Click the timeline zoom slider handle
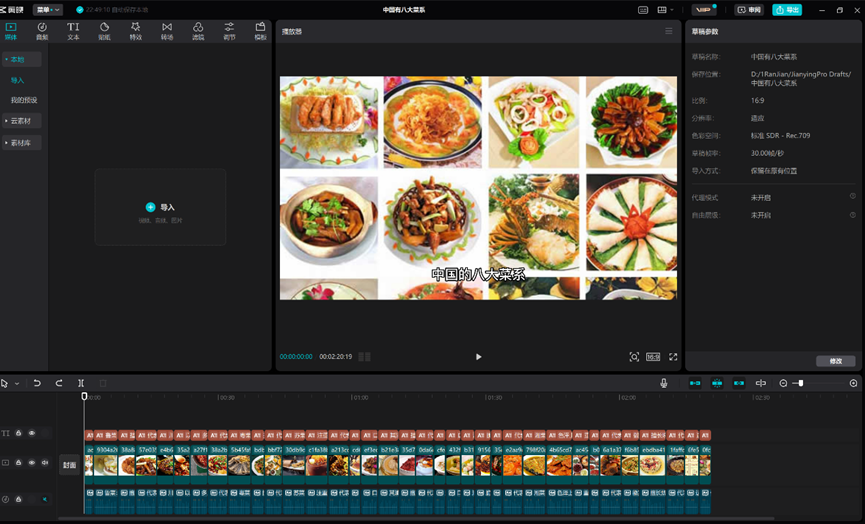 tap(801, 383)
